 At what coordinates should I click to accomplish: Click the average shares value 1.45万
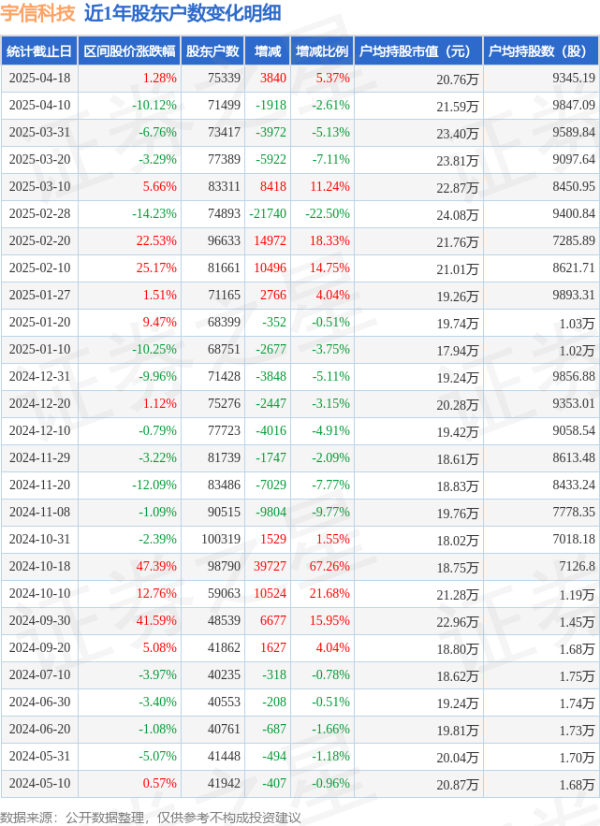(x=577, y=622)
